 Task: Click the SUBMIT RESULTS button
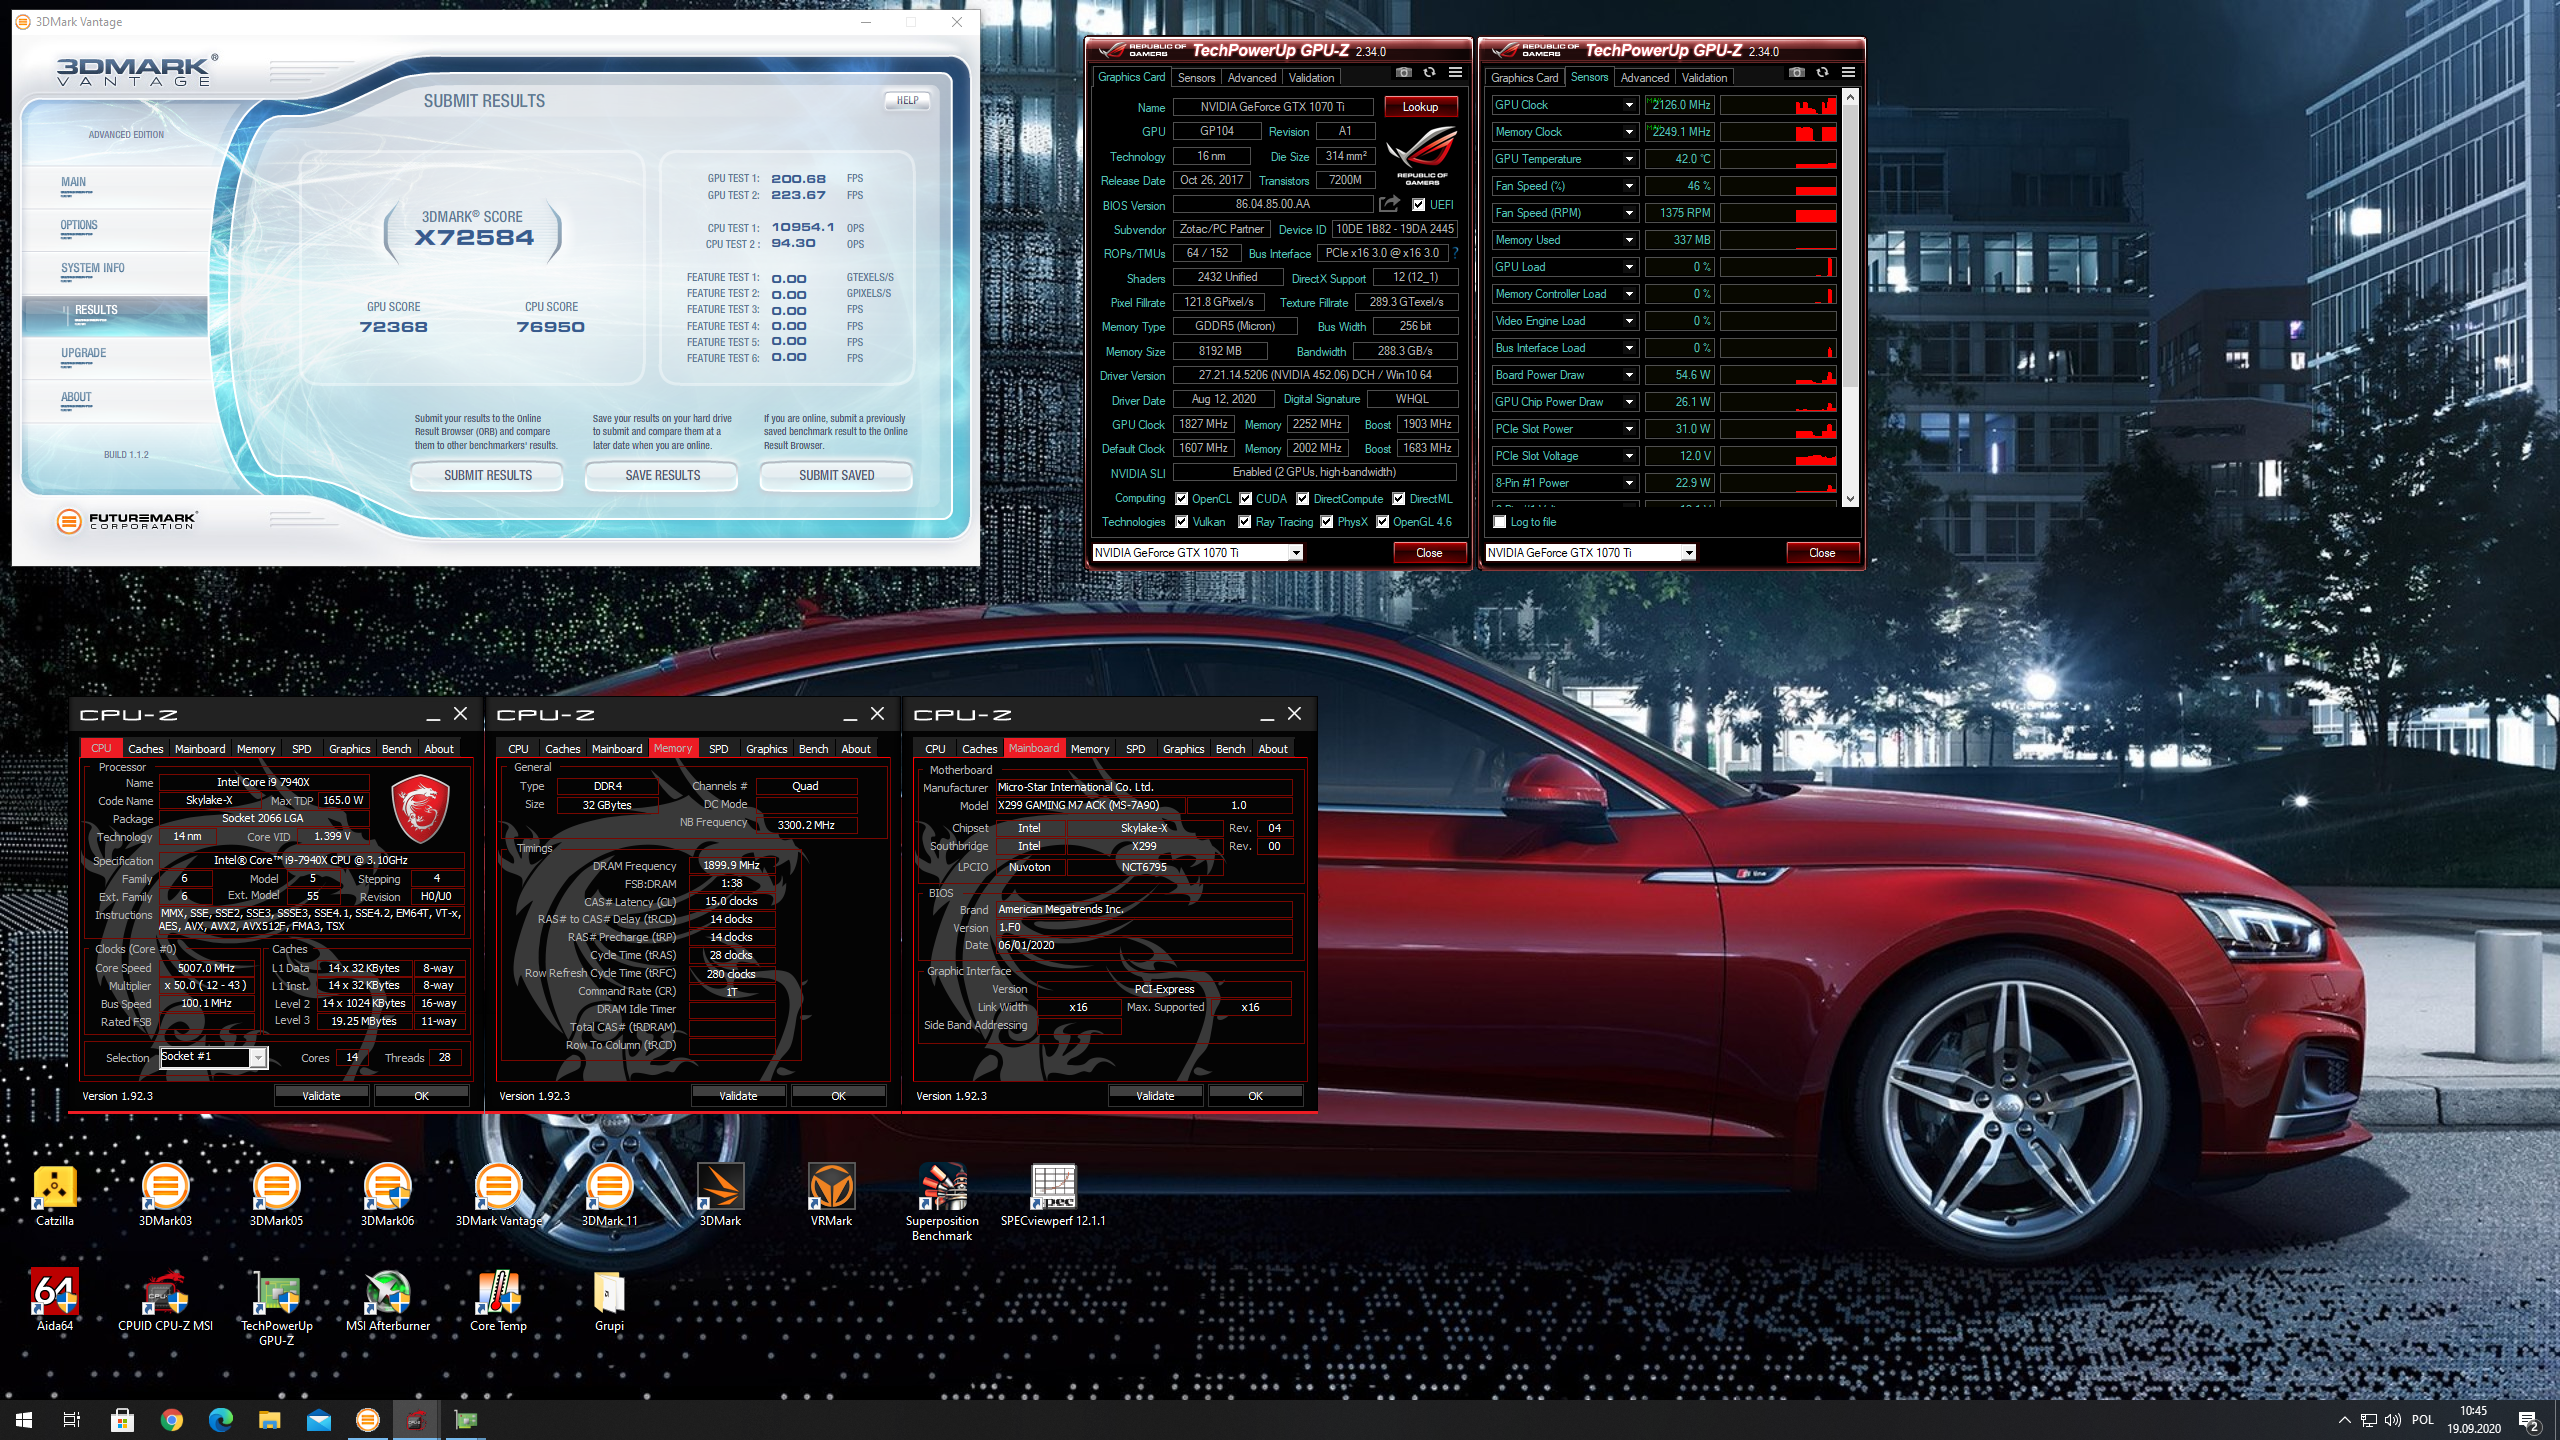tap(488, 476)
